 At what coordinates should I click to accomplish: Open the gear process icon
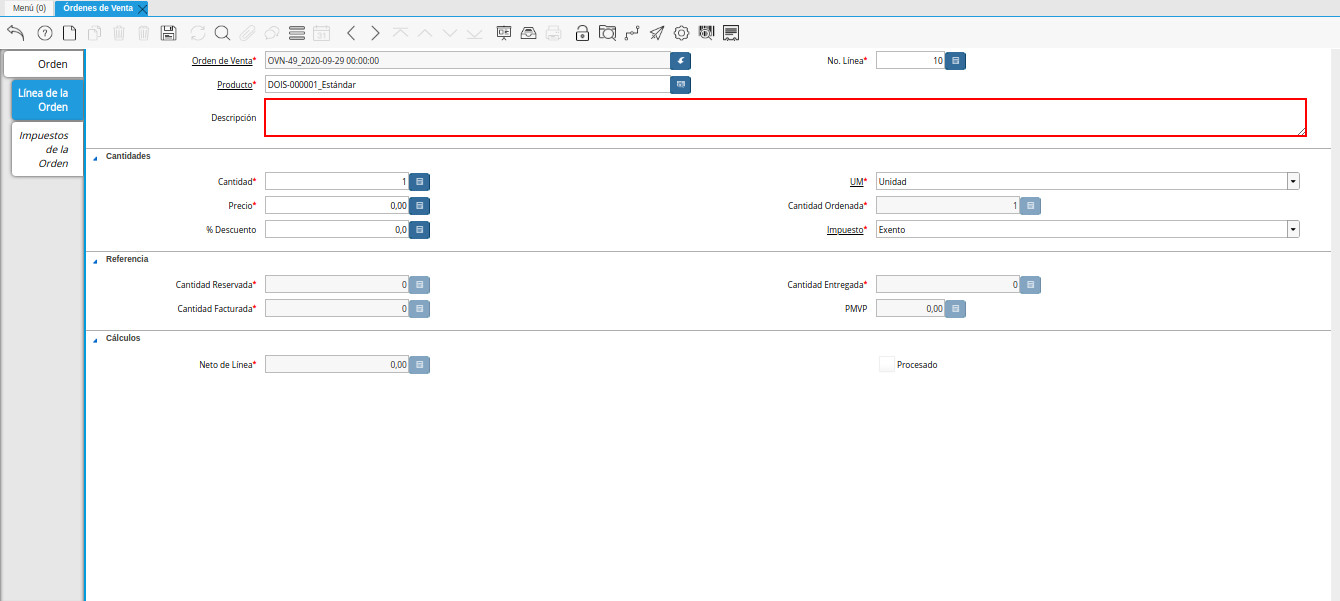click(681, 33)
